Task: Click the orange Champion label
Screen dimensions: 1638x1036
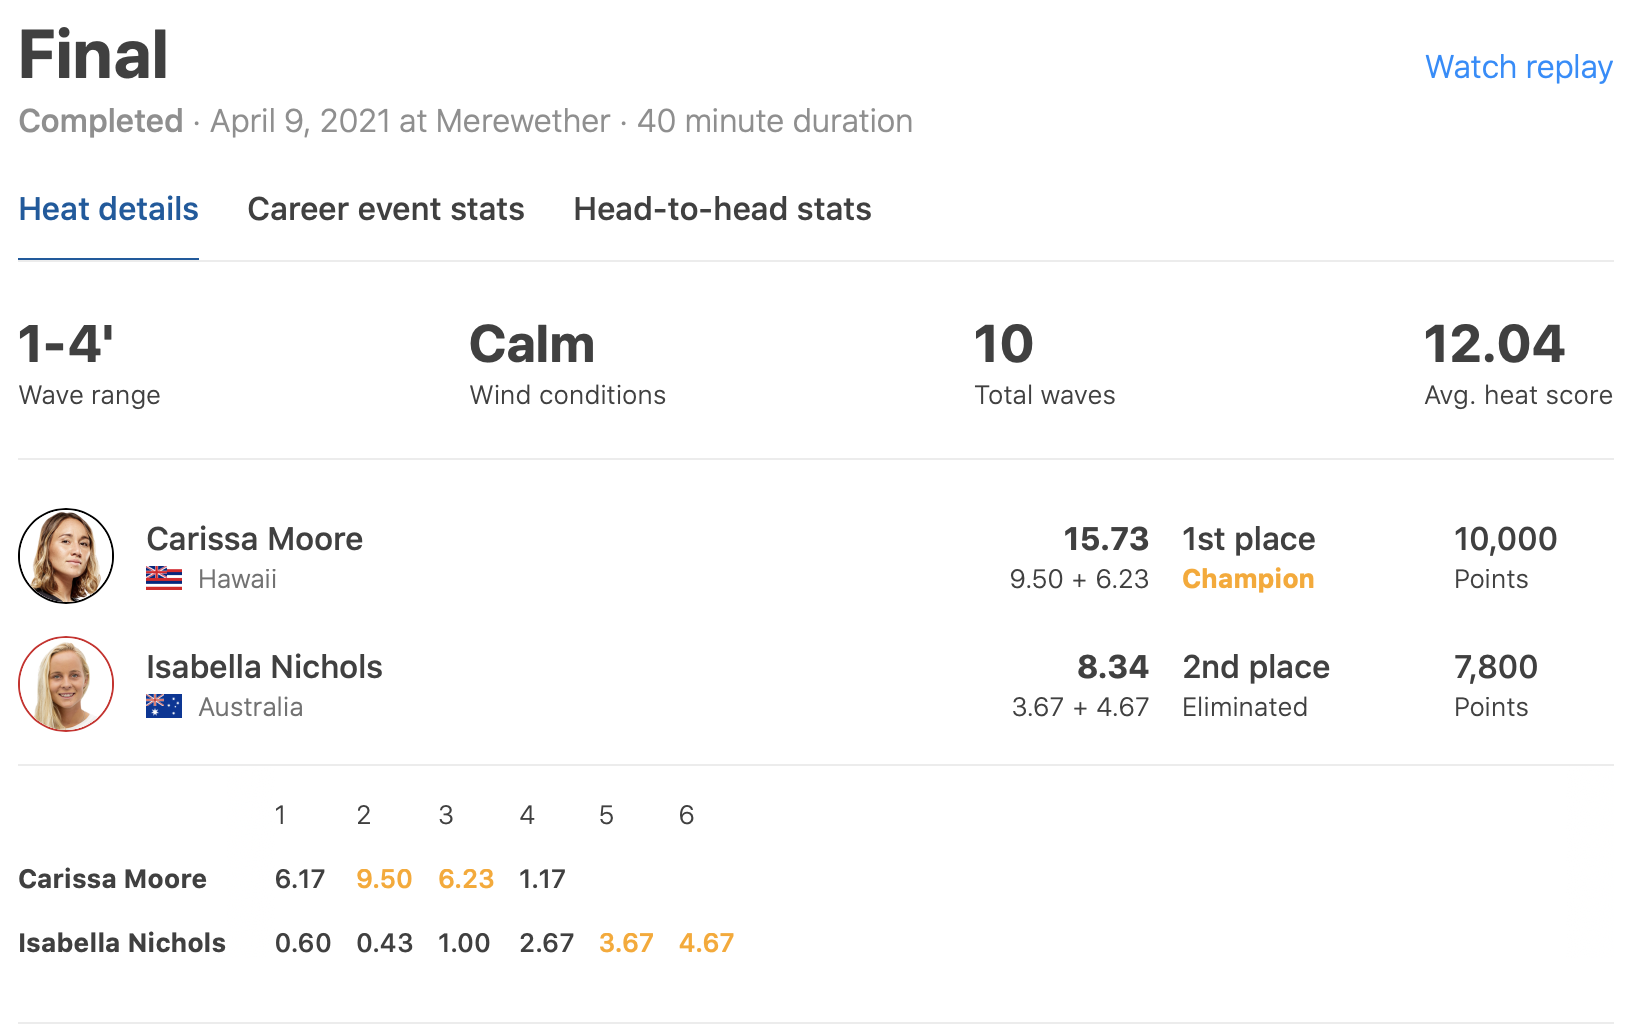Action: 1248,579
